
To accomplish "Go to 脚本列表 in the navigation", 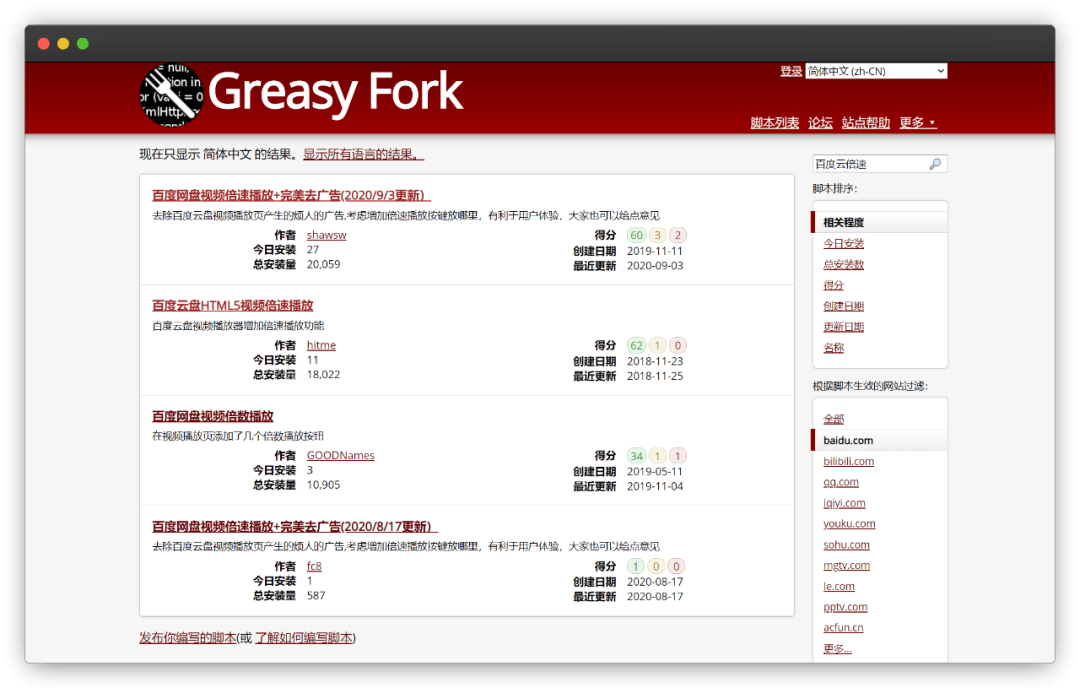I will pos(774,123).
